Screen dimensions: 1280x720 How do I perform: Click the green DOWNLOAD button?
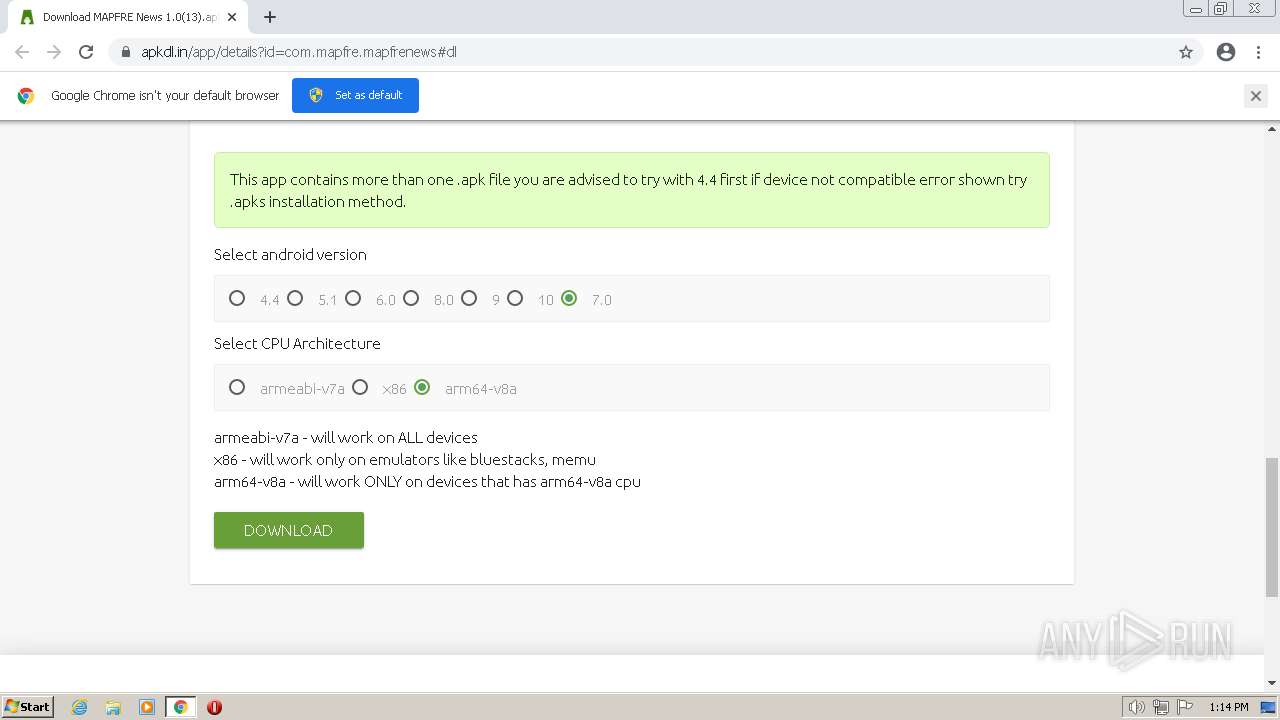click(289, 530)
